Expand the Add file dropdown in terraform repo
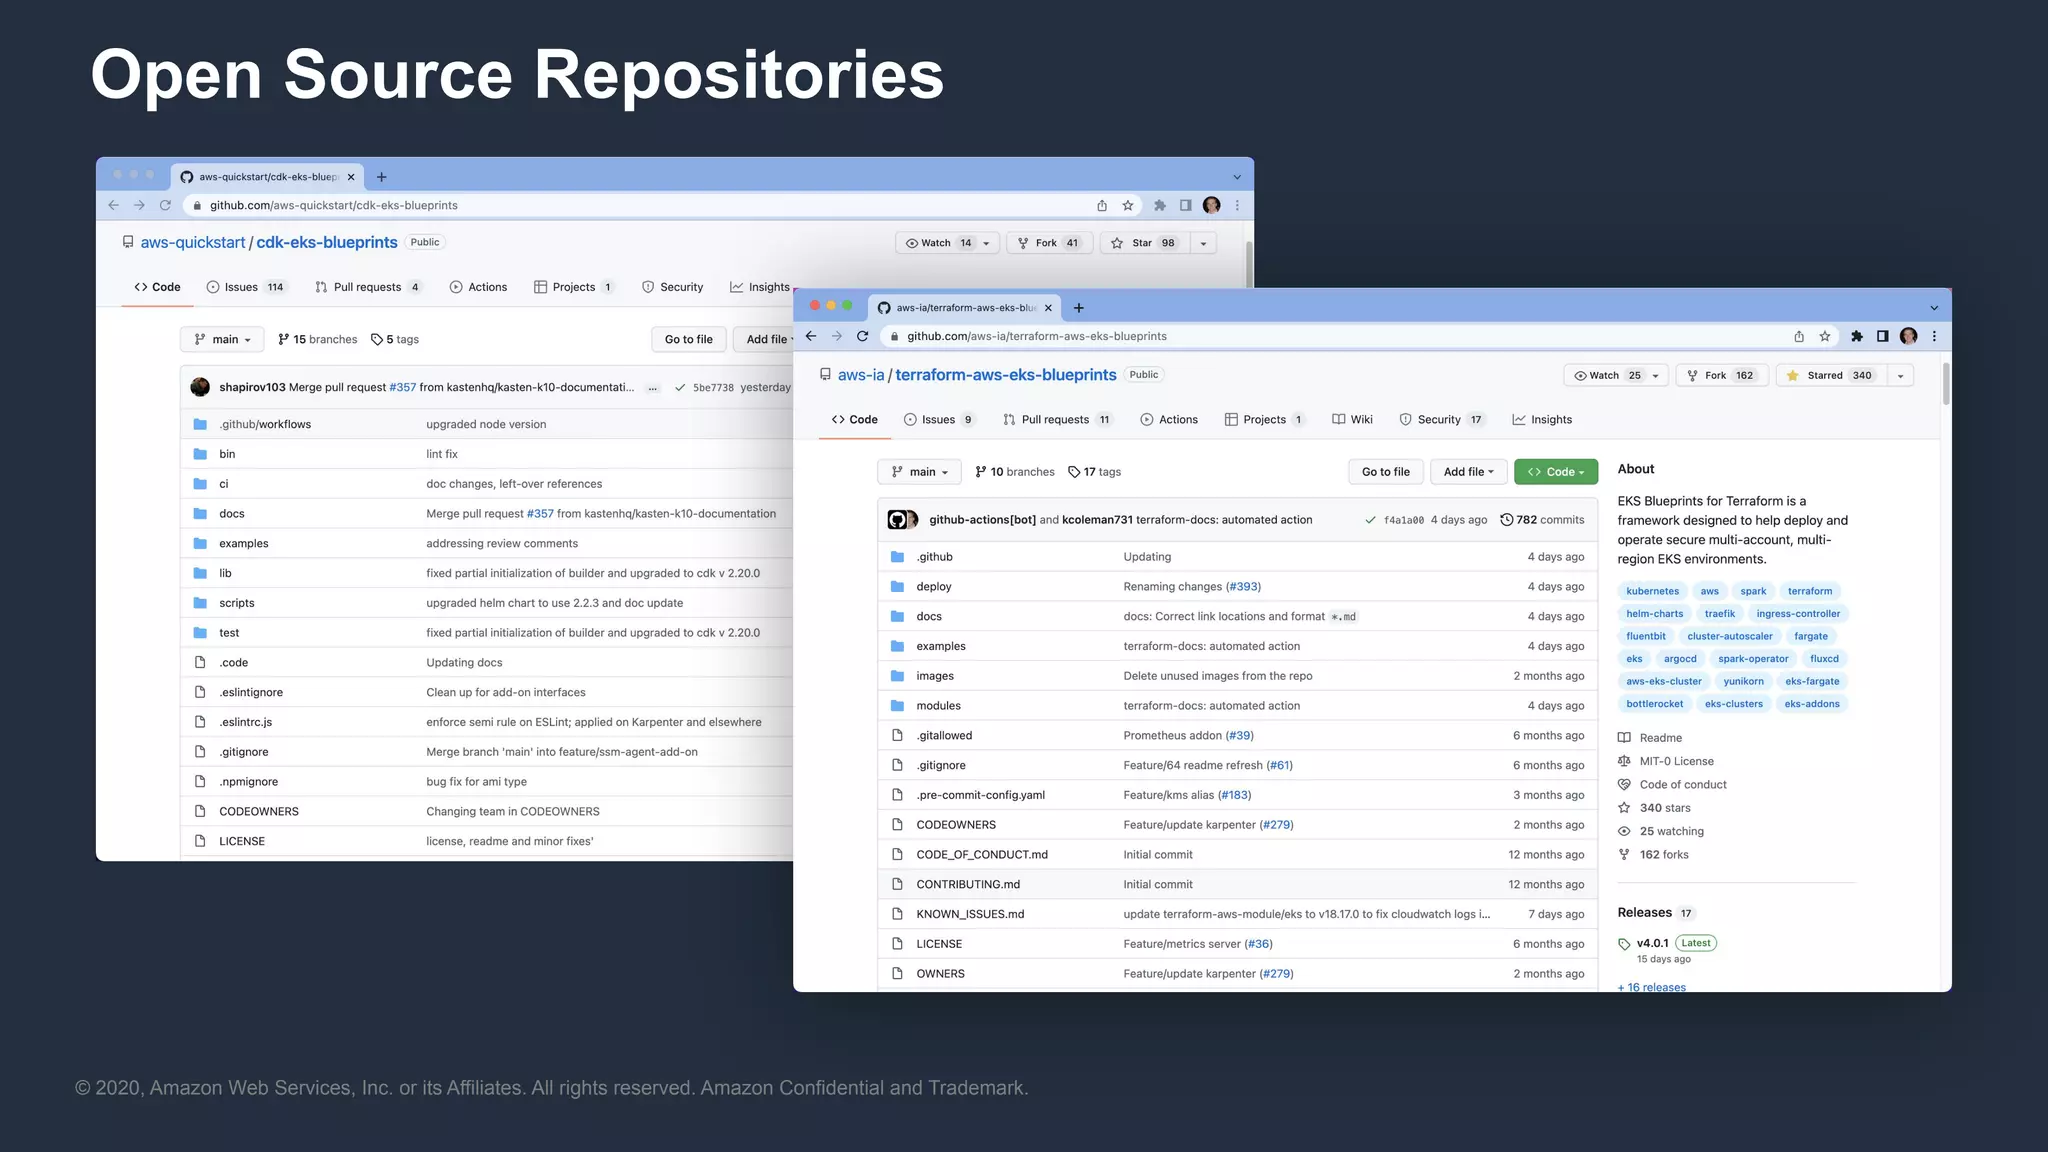Screen dimensions: 2048x1152 click(1468, 472)
